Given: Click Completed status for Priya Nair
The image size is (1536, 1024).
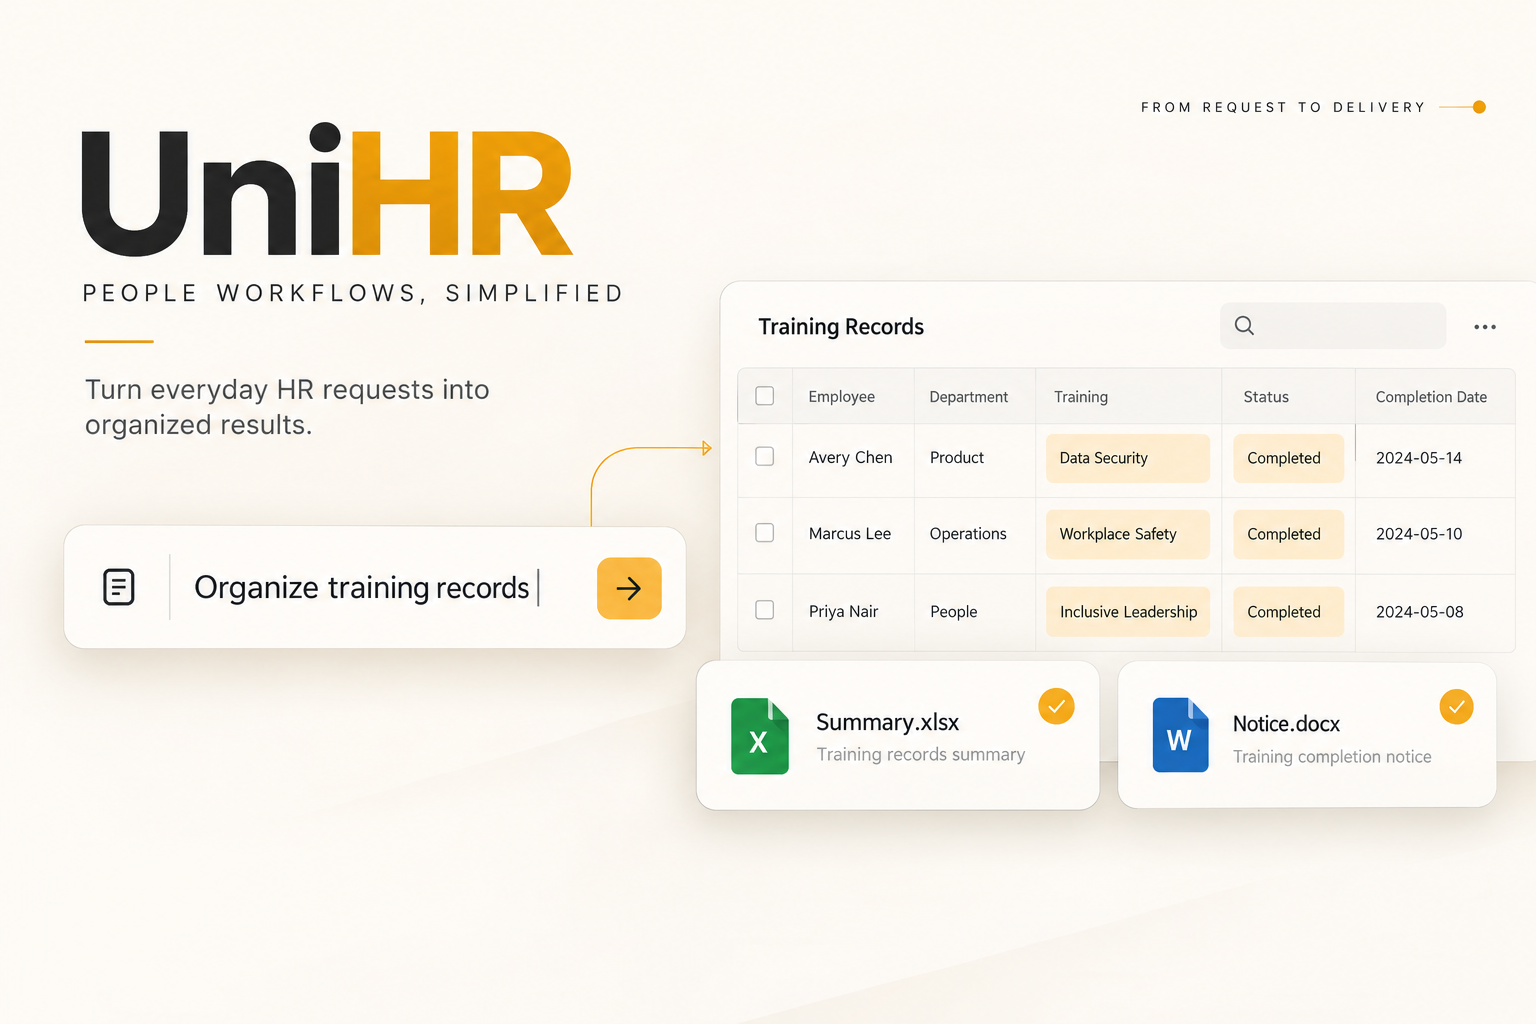Looking at the screenshot, I should coord(1288,612).
